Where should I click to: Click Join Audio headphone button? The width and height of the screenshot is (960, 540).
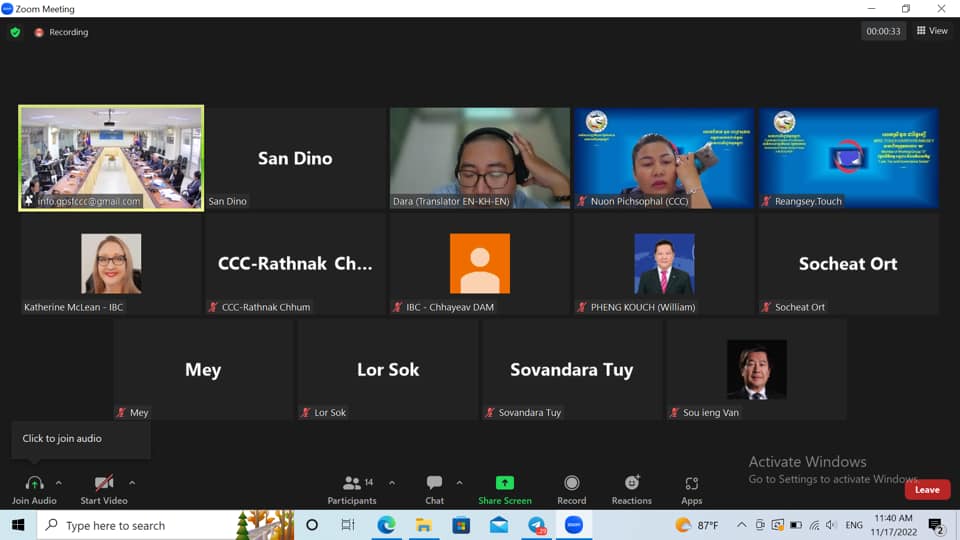click(34, 483)
